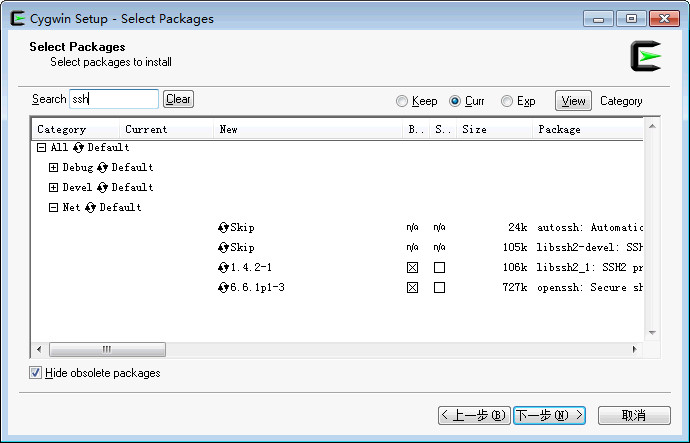Click the cycle icon next to Debug Default
Viewport: 690px width, 443px height.
(103, 168)
